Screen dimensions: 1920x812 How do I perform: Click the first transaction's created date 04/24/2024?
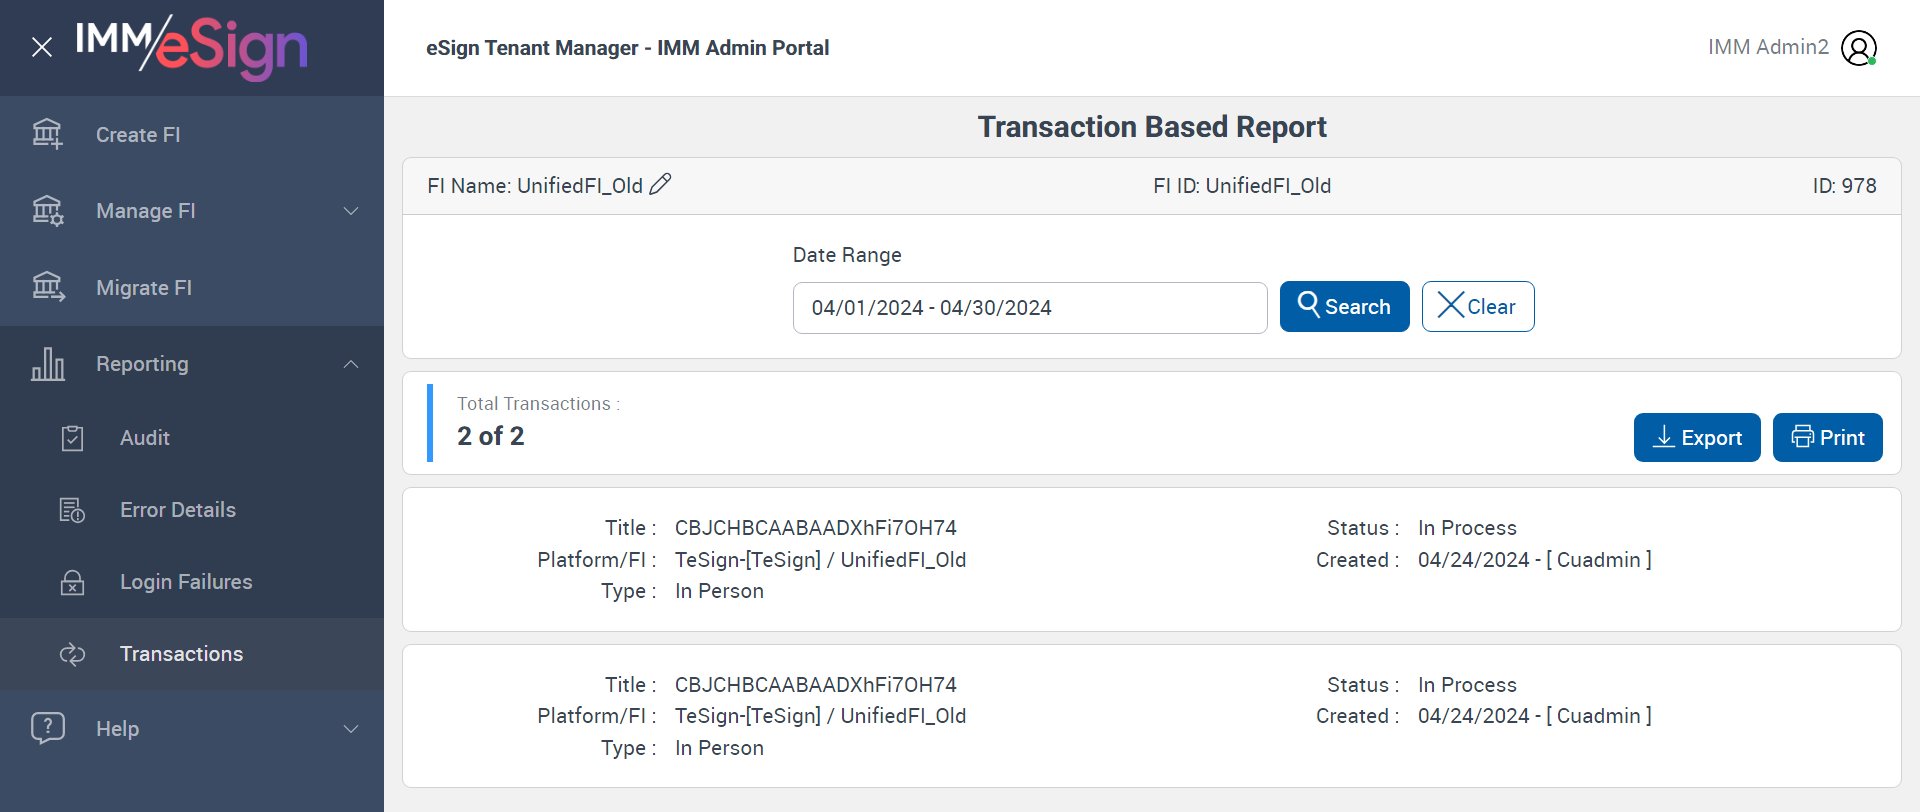(x=1474, y=560)
